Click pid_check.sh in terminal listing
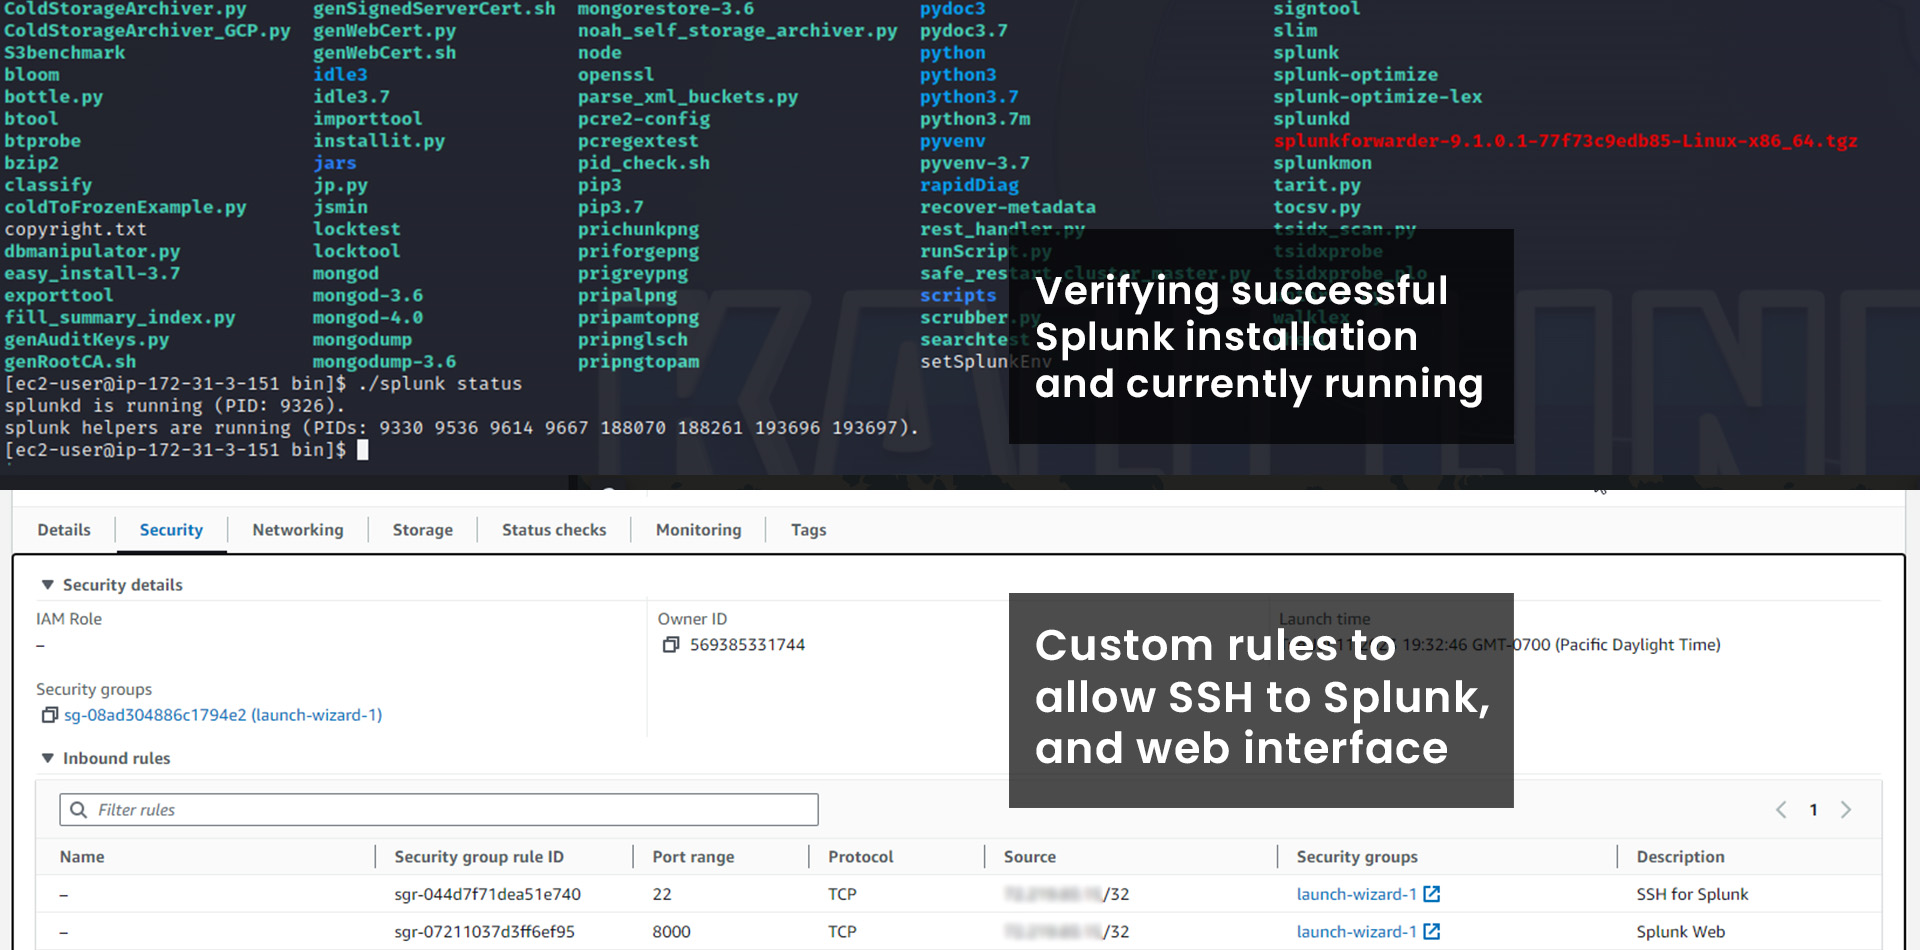The width and height of the screenshot is (1920, 950). pyautogui.click(x=643, y=163)
